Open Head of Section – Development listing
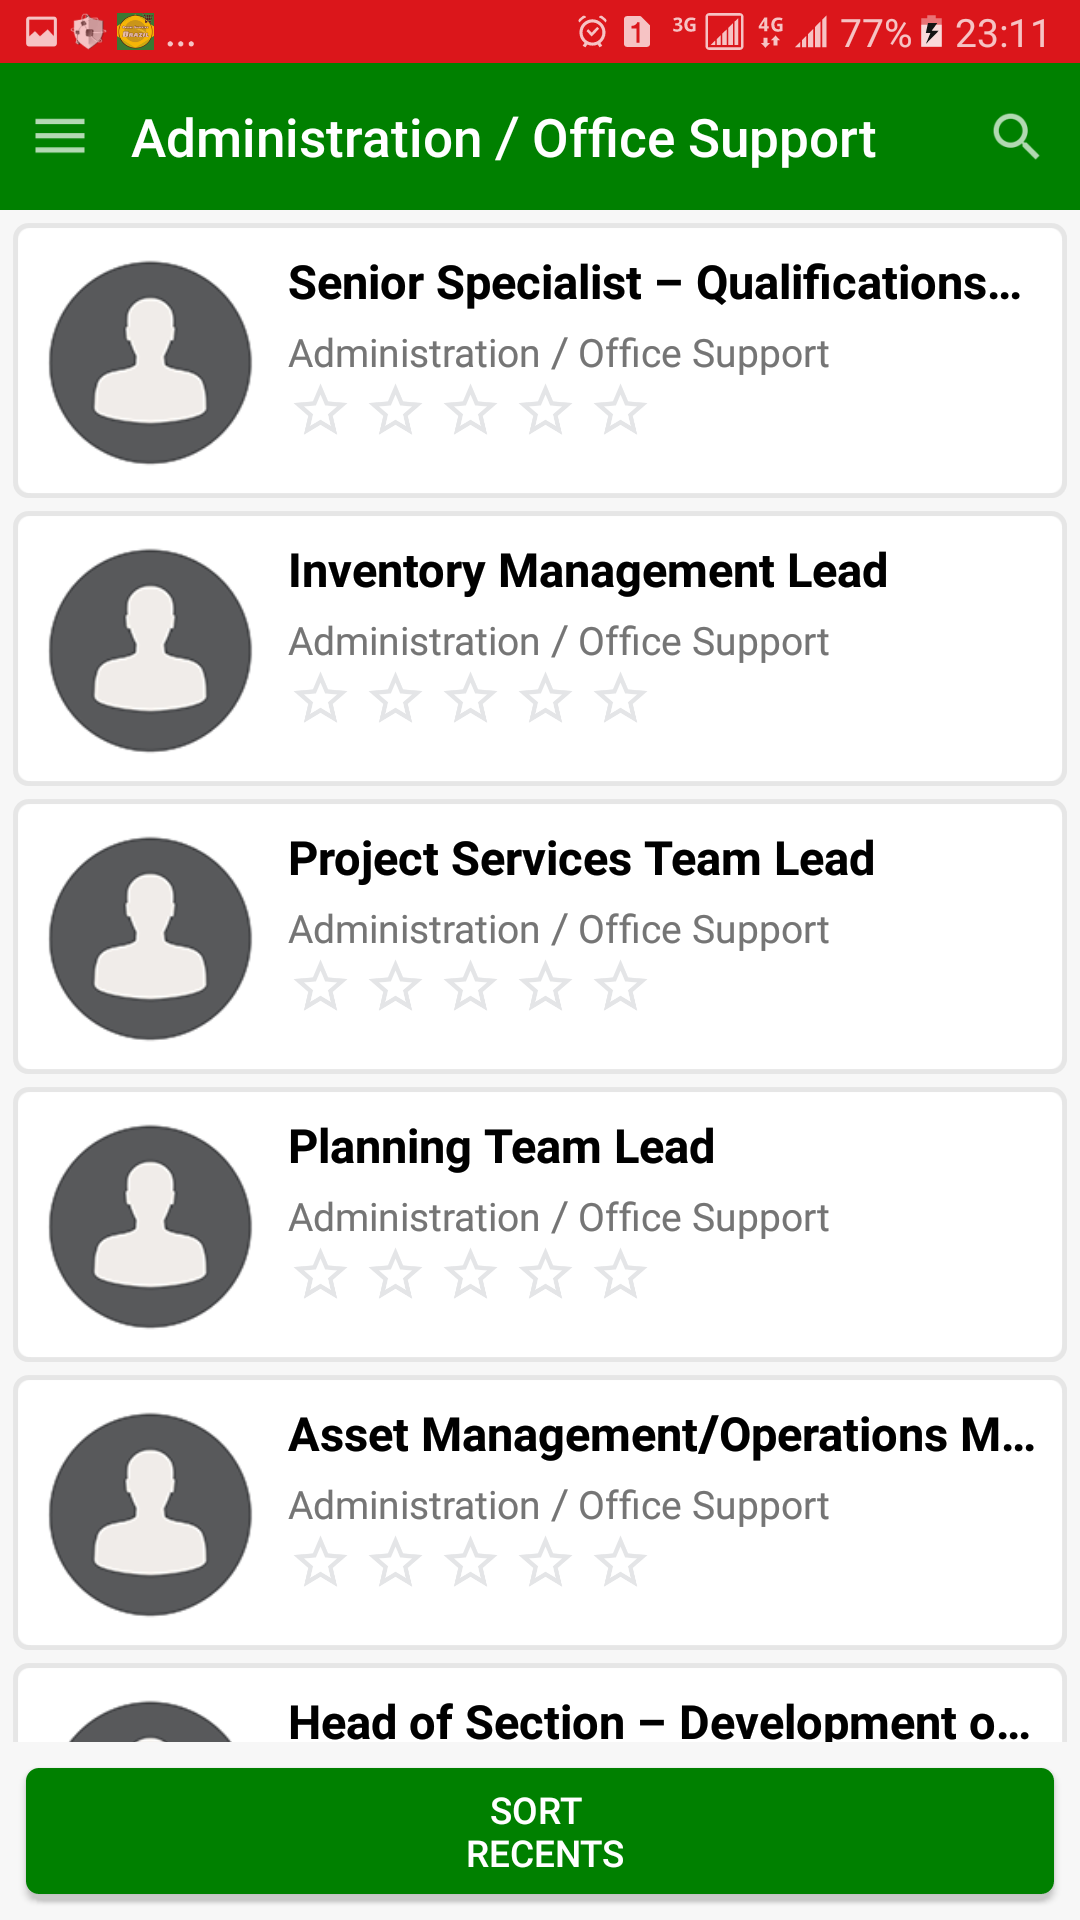This screenshot has width=1080, height=1920. tap(658, 1720)
